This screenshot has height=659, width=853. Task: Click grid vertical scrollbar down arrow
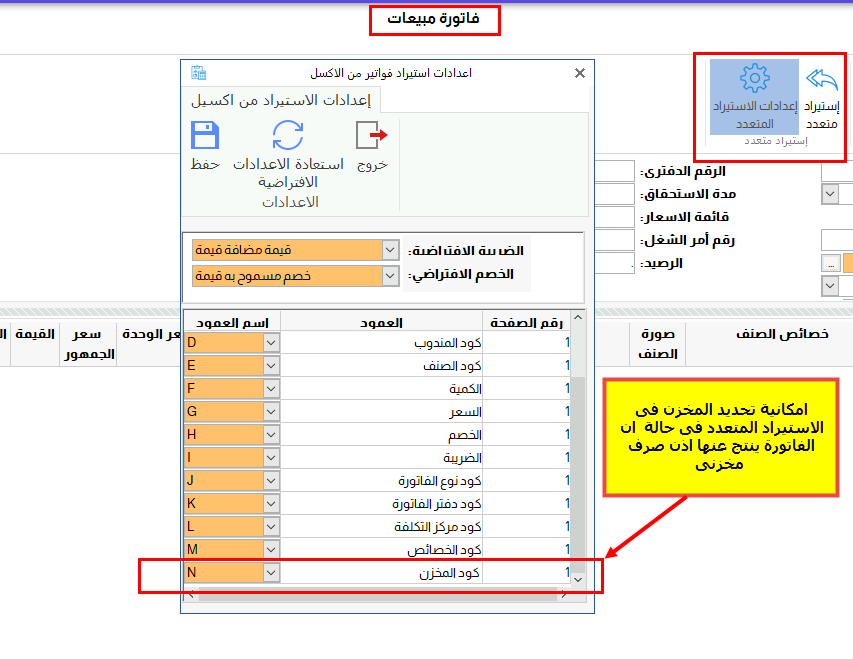[578, 580]
